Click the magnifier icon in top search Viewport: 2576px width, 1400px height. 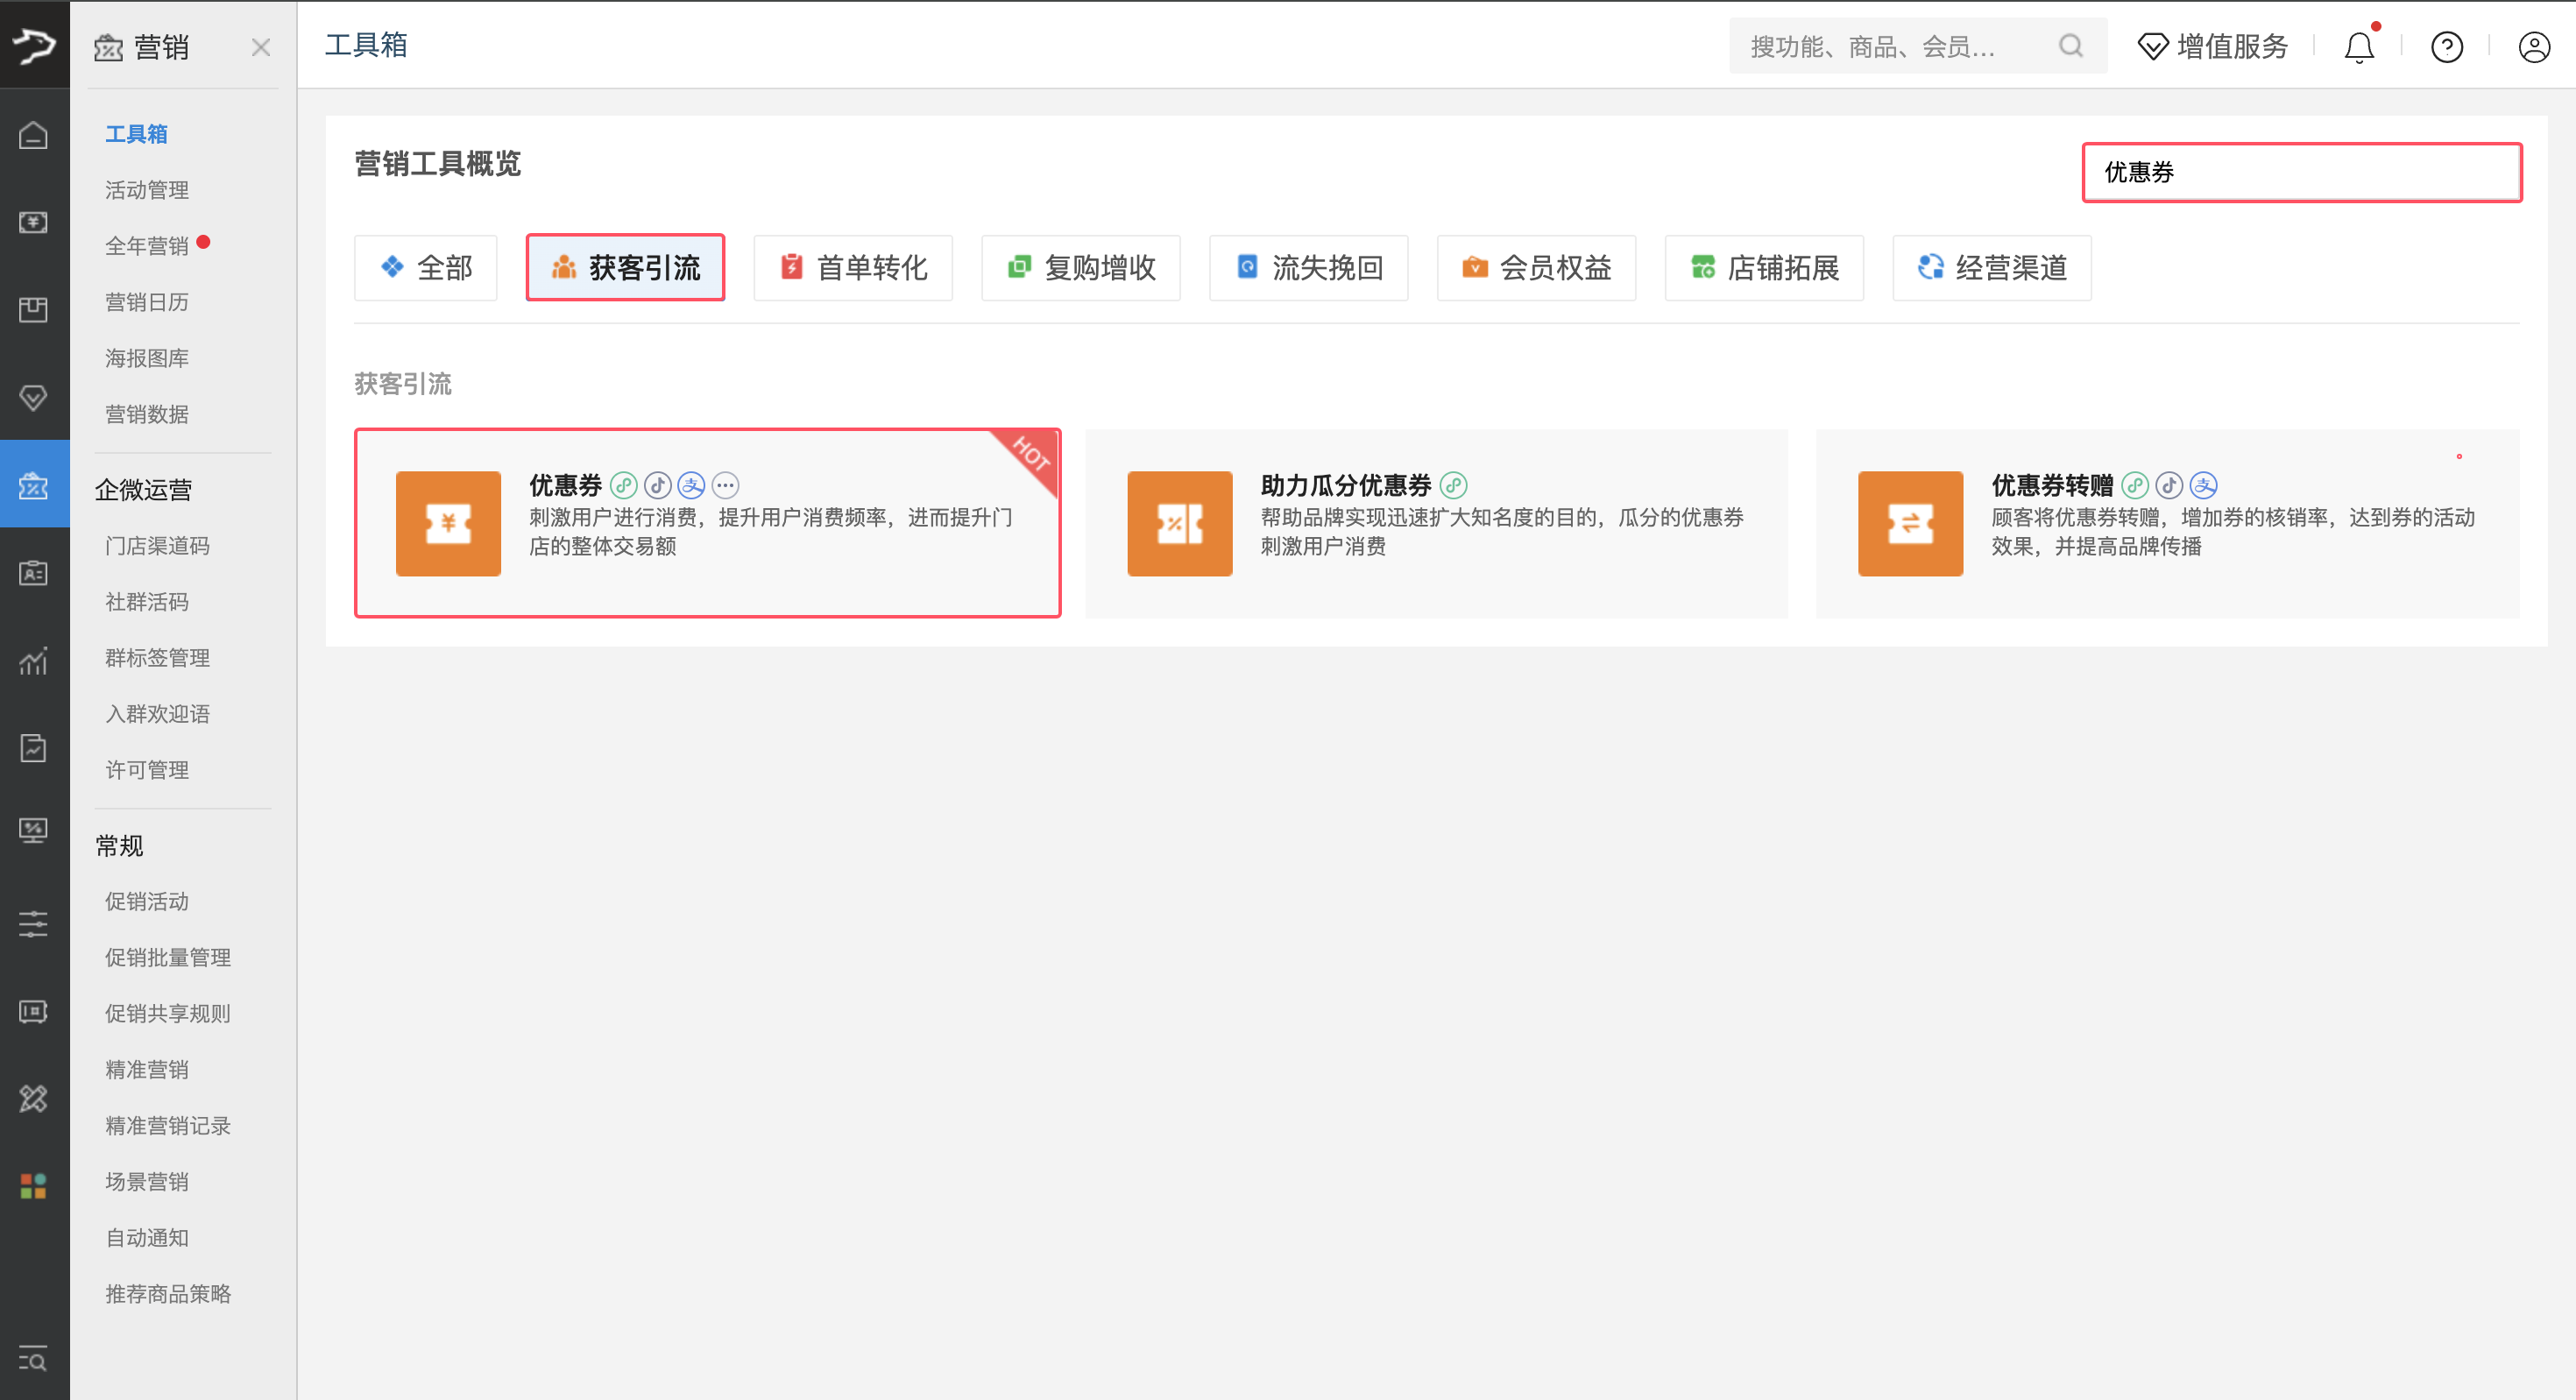coord(2071,46)
